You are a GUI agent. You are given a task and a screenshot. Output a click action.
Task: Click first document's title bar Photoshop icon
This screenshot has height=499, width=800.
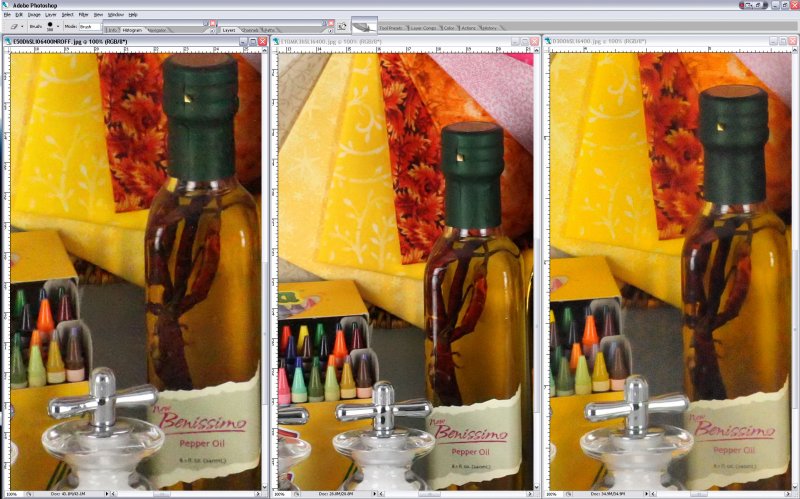[8, 41]
